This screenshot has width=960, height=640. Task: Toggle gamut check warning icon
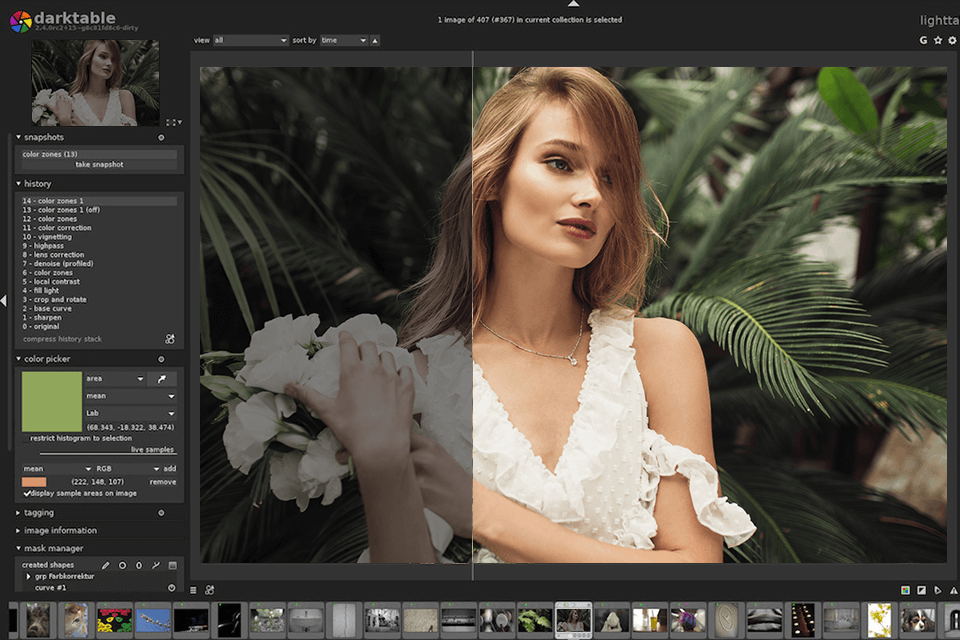coord(953,590)
